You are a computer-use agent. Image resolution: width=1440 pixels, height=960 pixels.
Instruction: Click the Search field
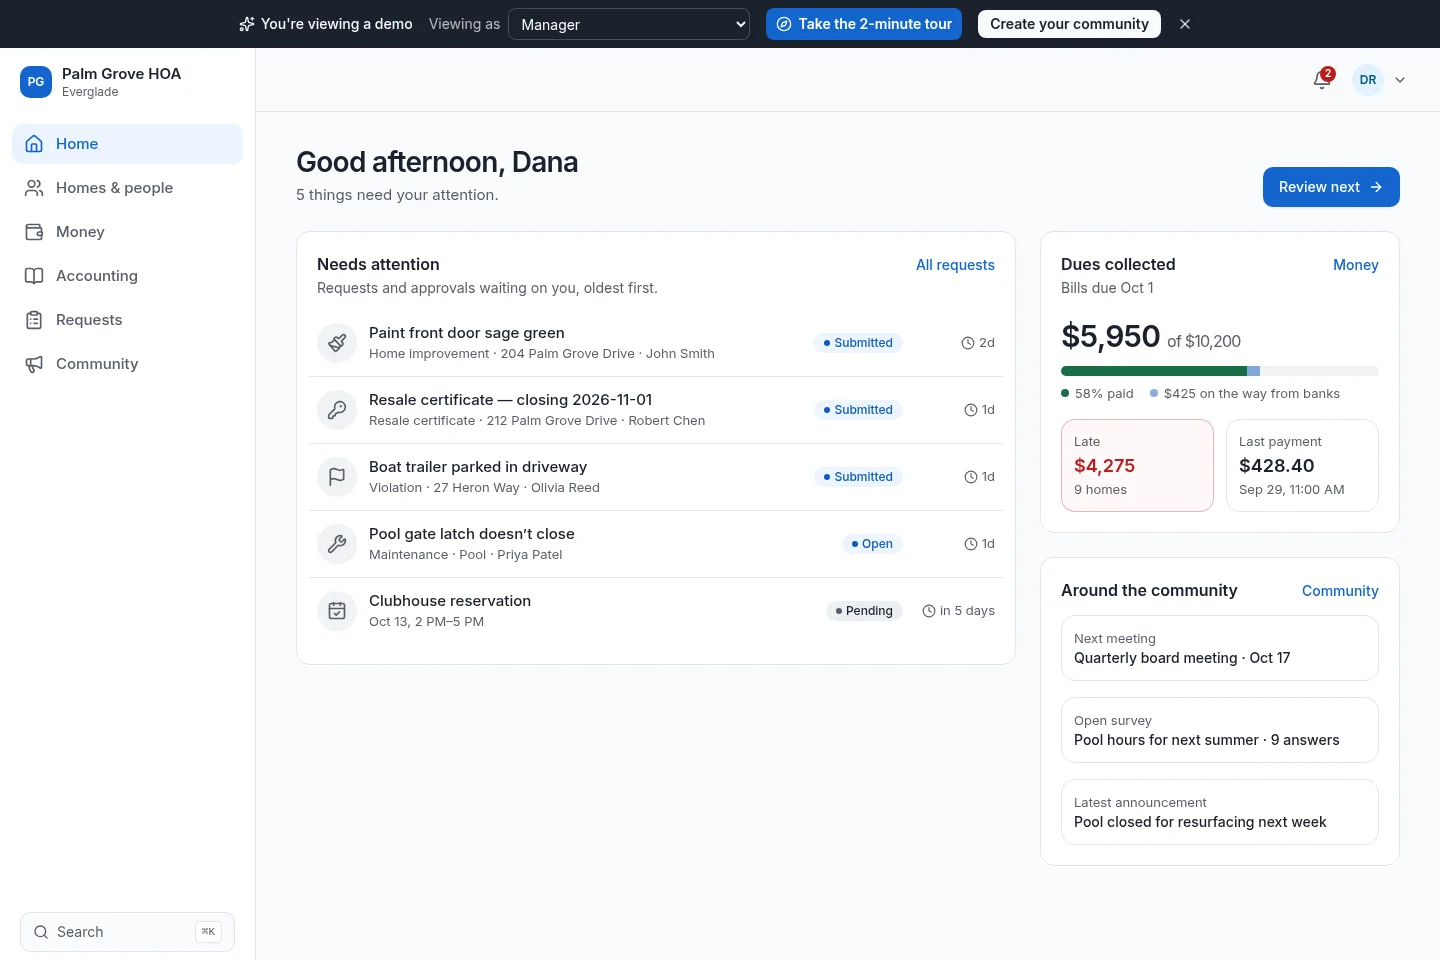(127, 932)
